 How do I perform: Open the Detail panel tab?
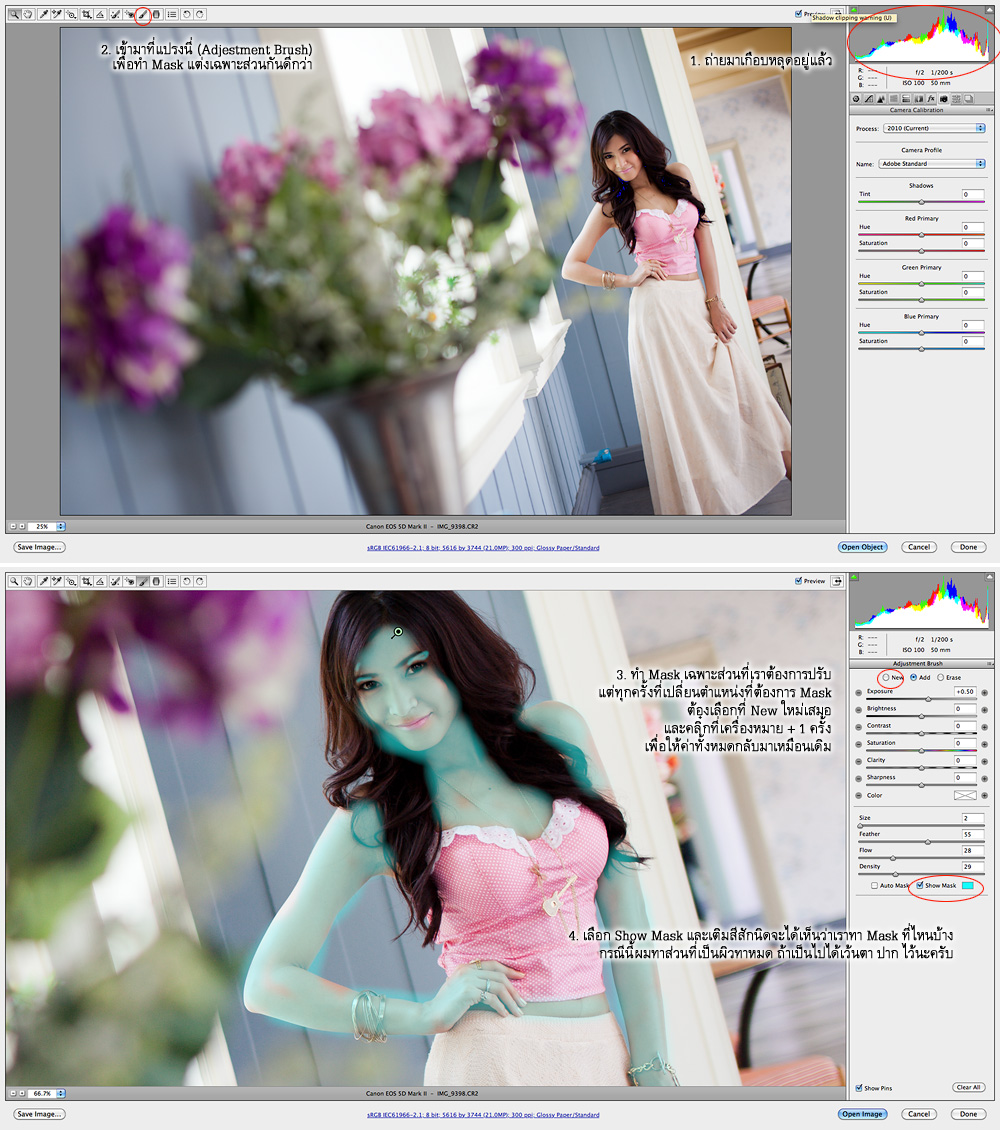click(x=881, y=99)
